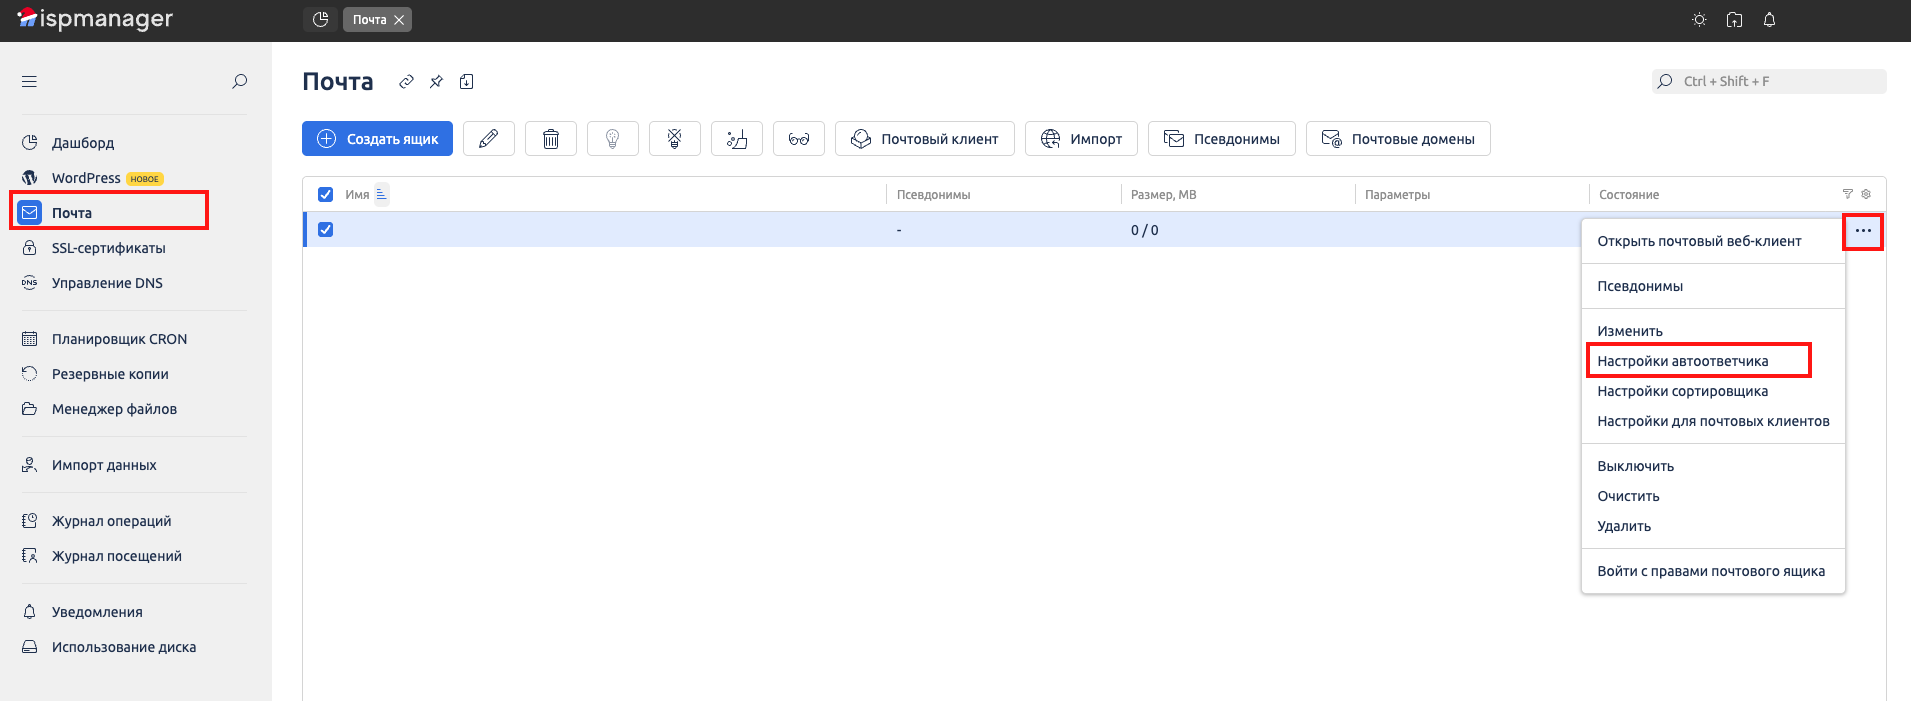Open table column settings gear
This screenshot has width=1911, height=701.
click(x=1866, y=194)
